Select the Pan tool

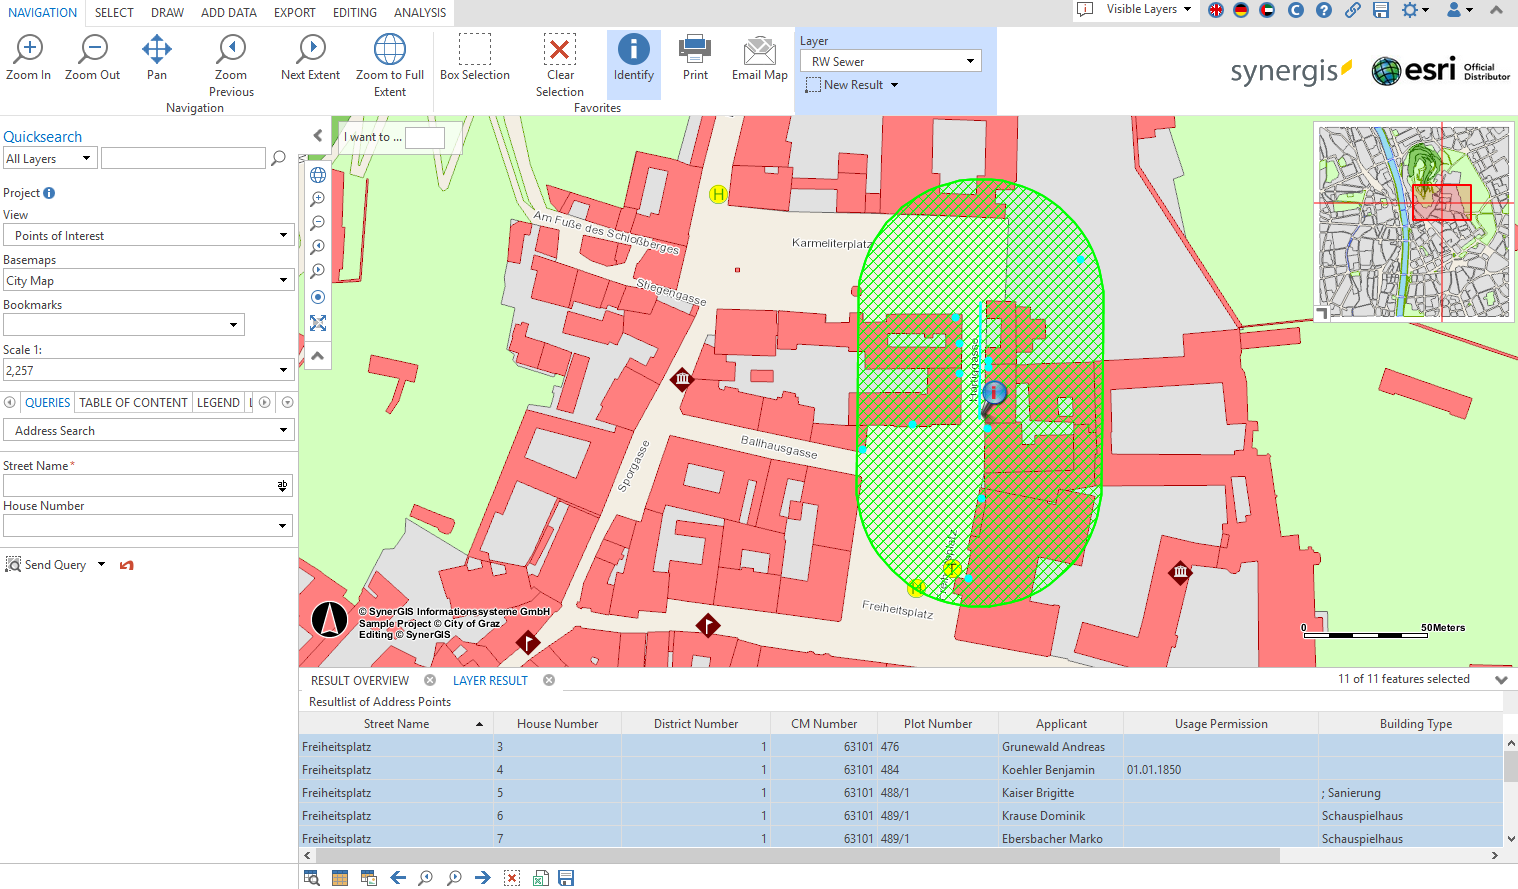click(x=157, y=58)
